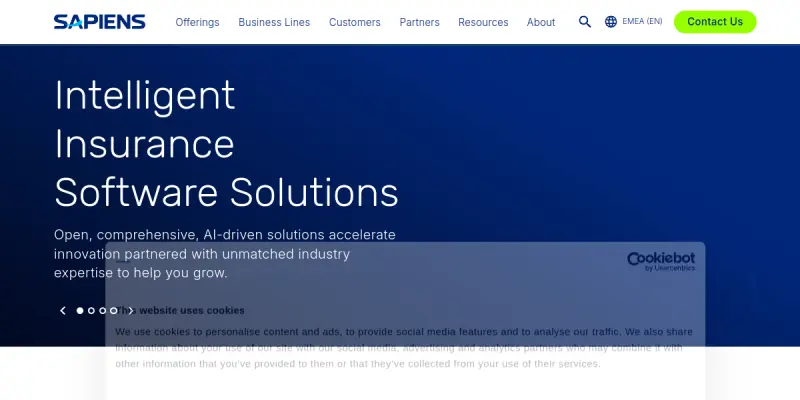Viewport: 800px width, 400px height.
Task: Click the 'Open, comprehensive, AI-driven solutions' paragraph
Action: coord(224,254)
